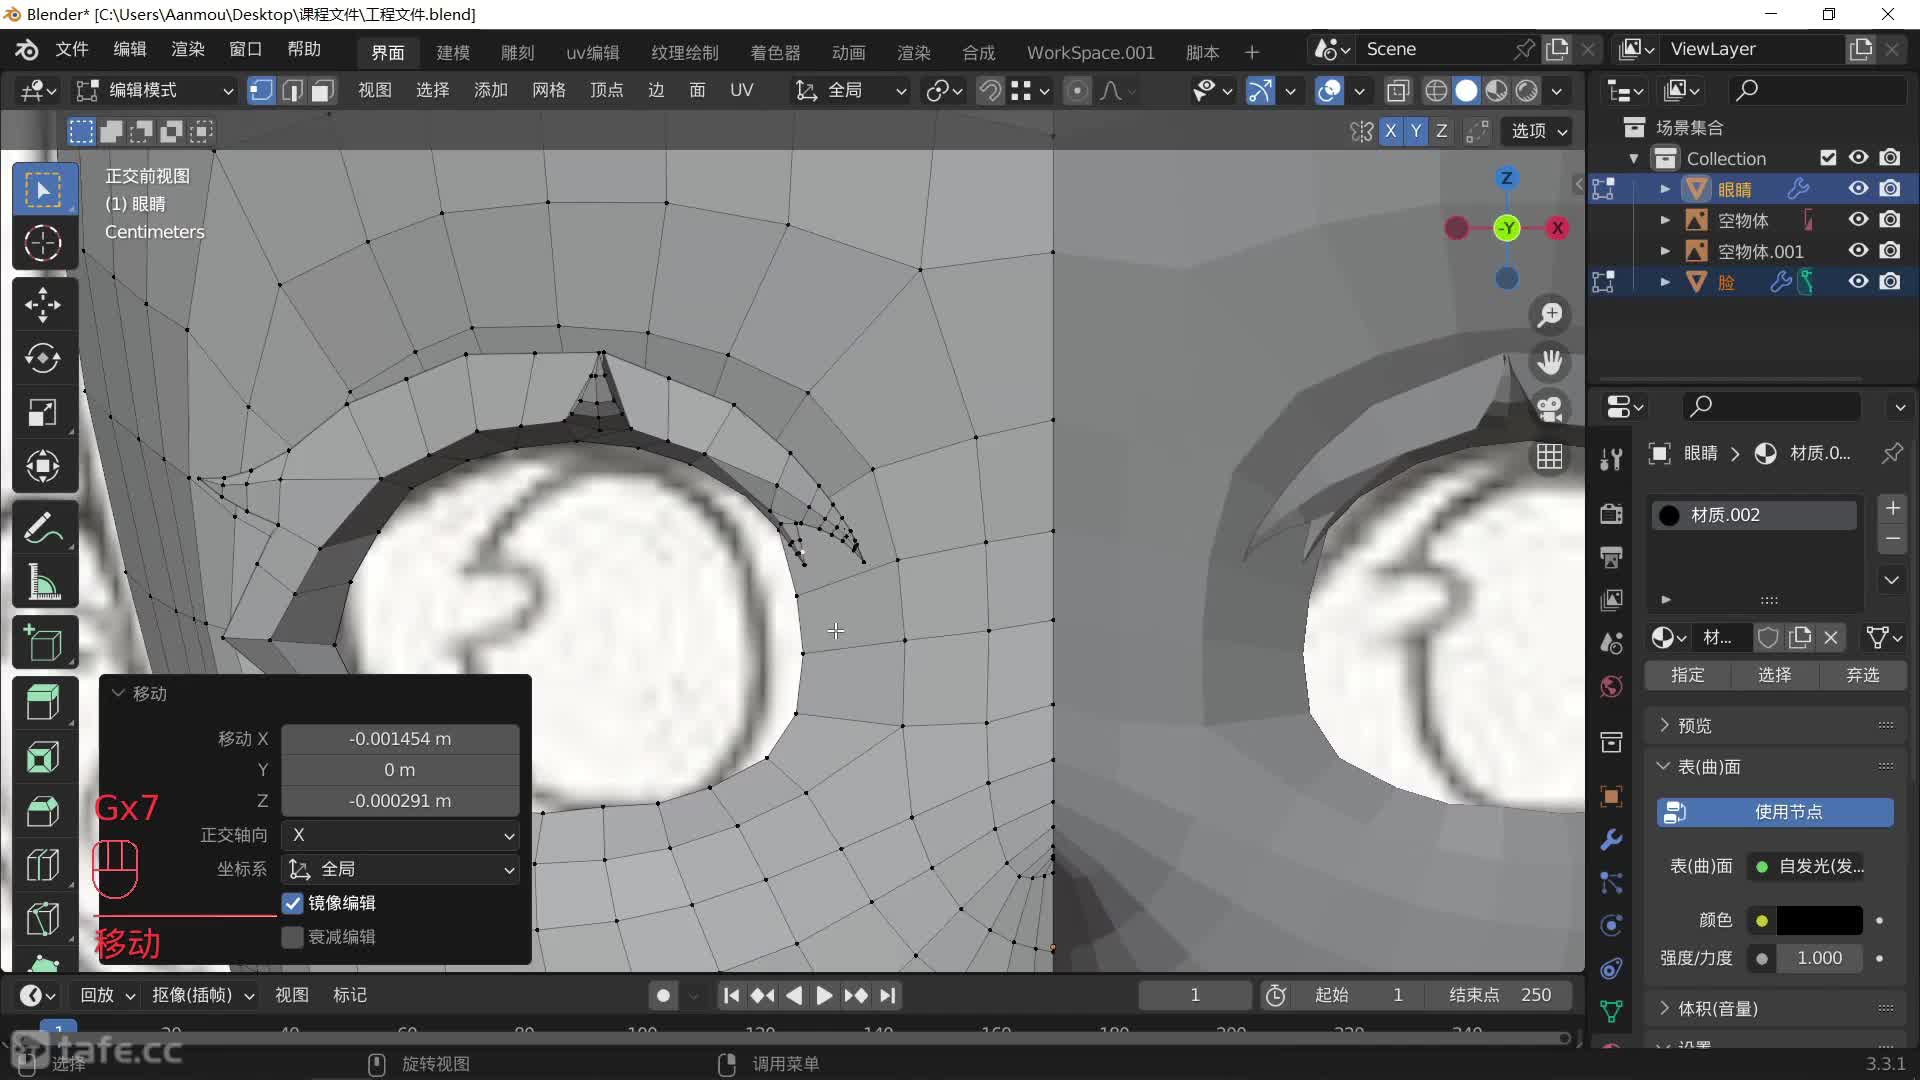Click the 选择 material select button
This screenshot has height=1080, width=1920.
click(1775, 675)
